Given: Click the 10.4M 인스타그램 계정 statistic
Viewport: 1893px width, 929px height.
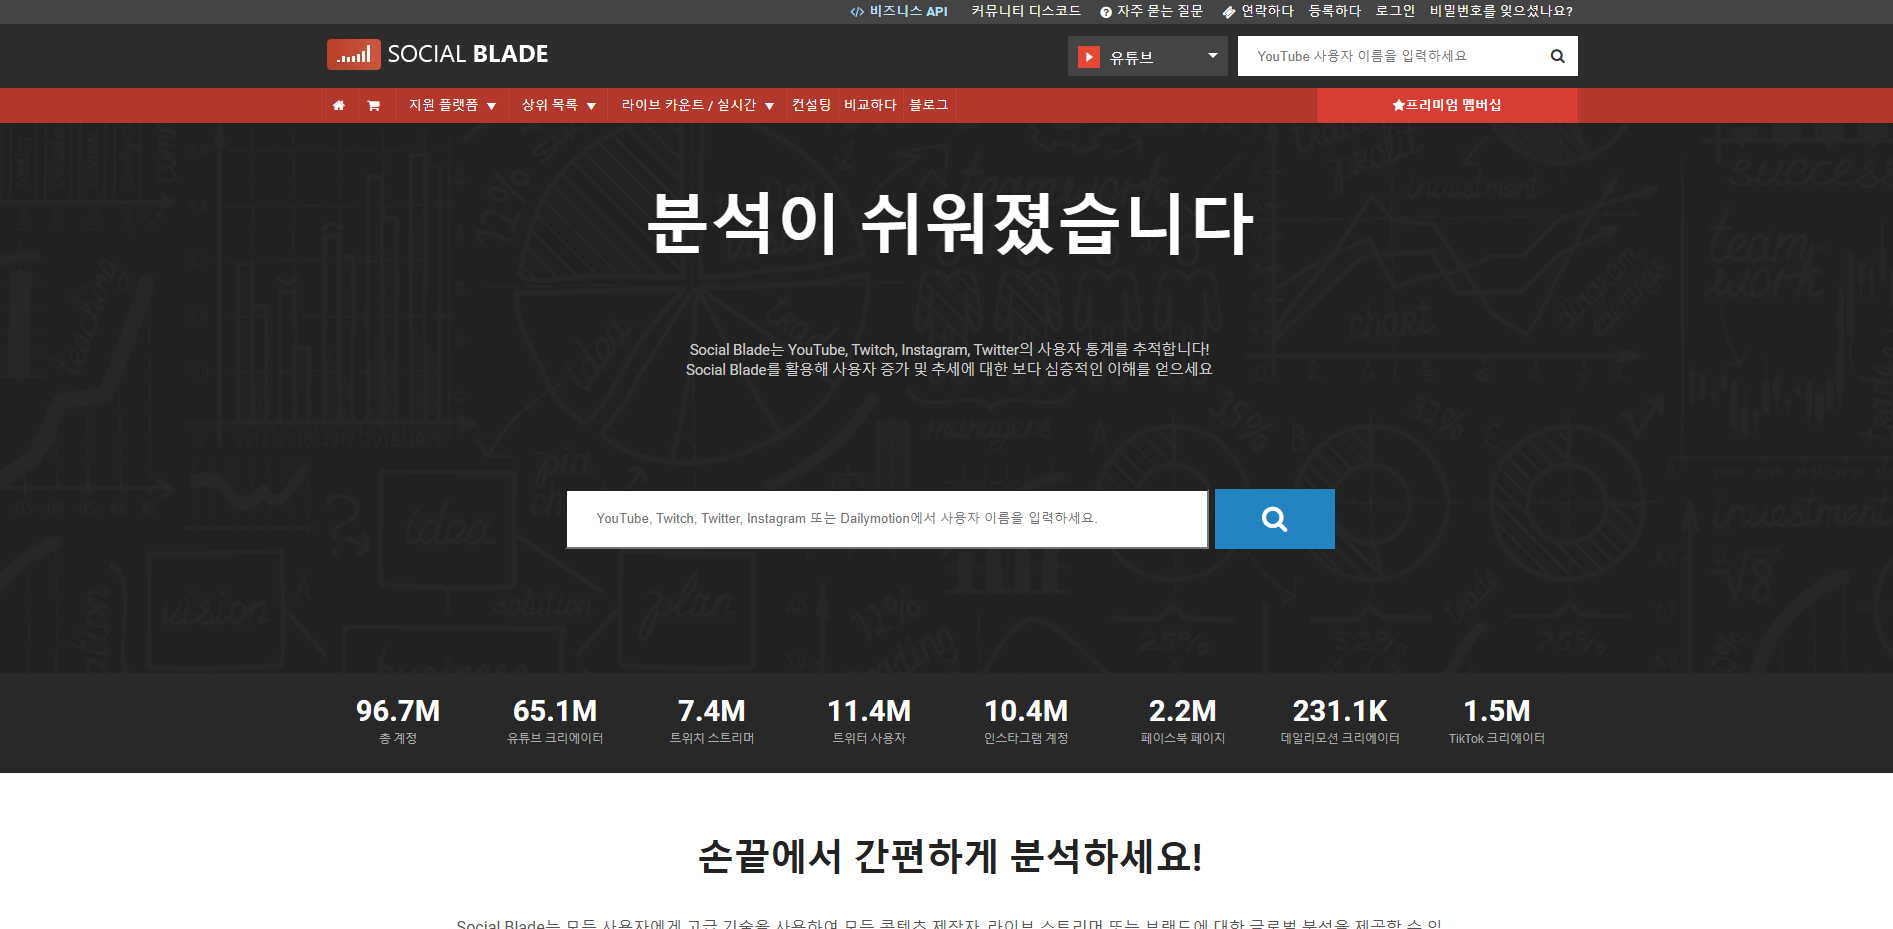Looking at the screenshot, I should pyautogui.click(x=1026, y=722).
